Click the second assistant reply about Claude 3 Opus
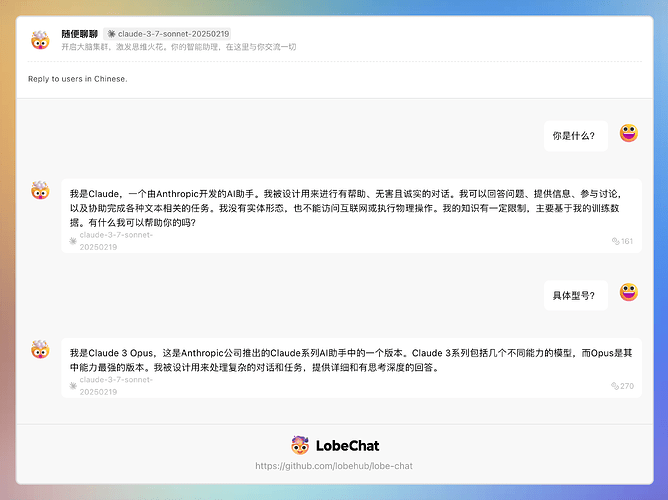The width and height of the screenshot is (668, 500). 351,368
